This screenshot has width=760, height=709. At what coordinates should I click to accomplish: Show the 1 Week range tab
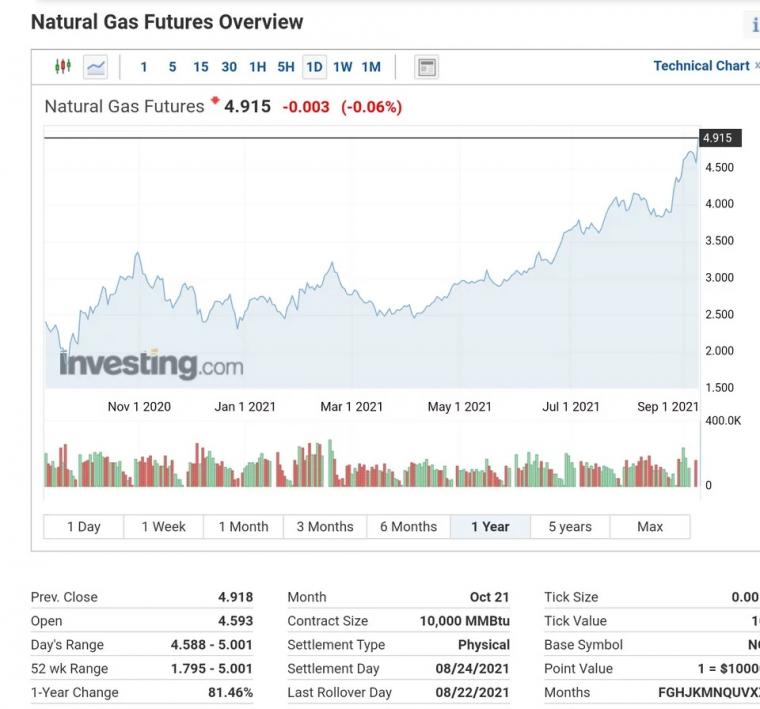pyautogui.click(x=164, y=526)
